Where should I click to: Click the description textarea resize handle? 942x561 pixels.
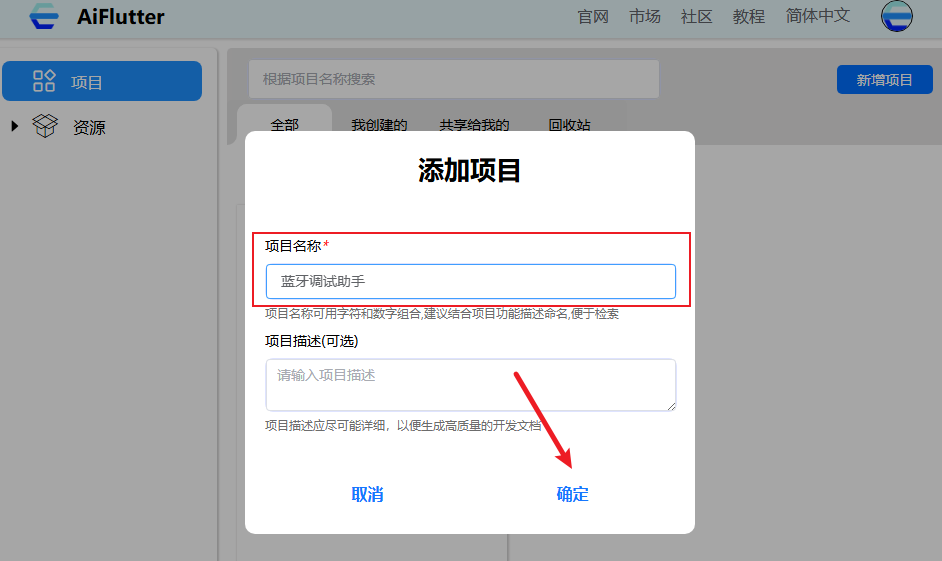pos(671,407)
